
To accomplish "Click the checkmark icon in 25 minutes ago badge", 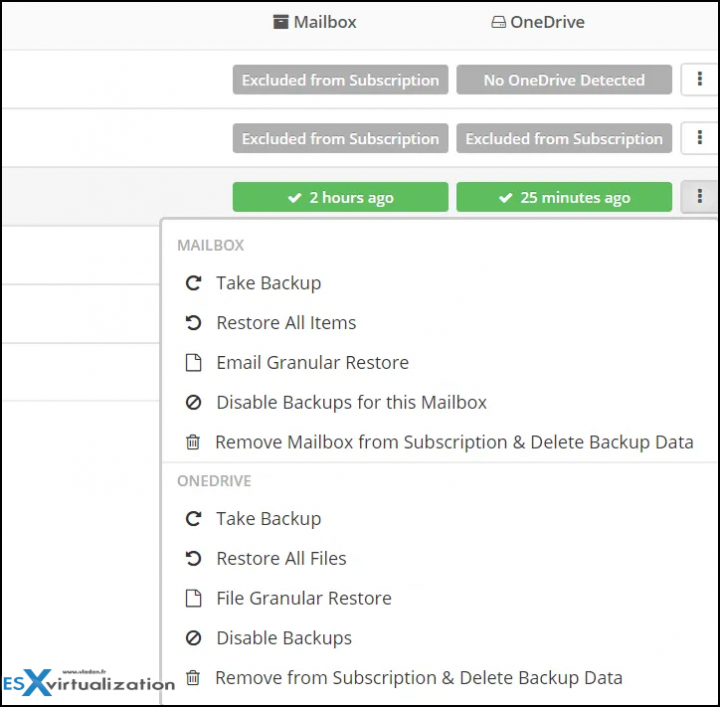I will click(x=506, y=197).
